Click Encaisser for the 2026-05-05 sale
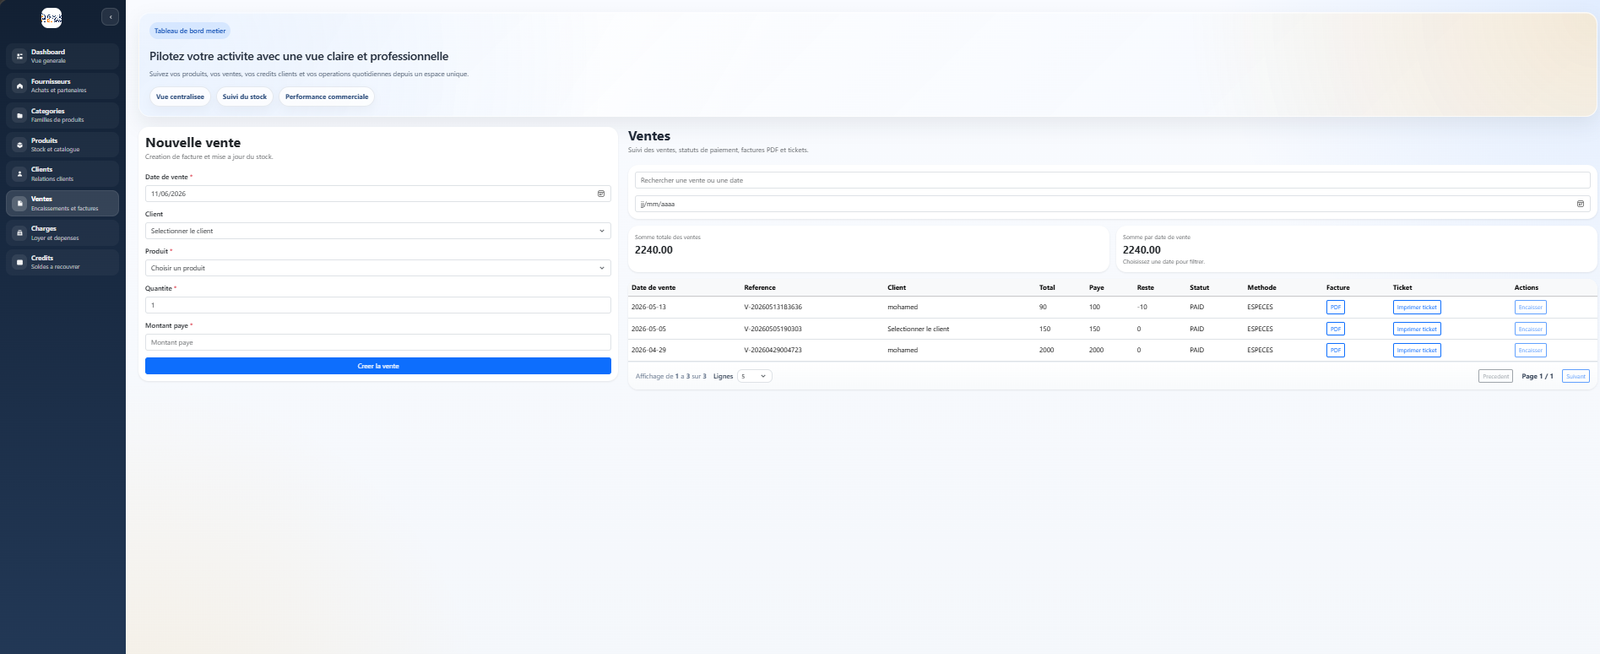This screenshot has width=1600, height=654. (x=1530, y=329)
